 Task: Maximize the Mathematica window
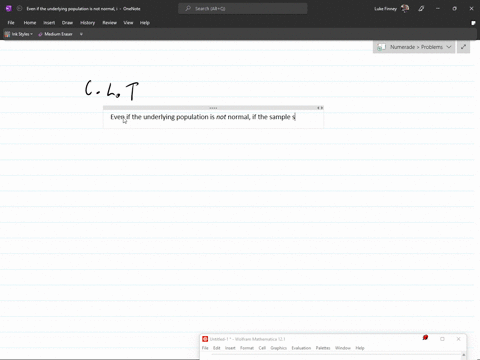(x=442, y=339)
